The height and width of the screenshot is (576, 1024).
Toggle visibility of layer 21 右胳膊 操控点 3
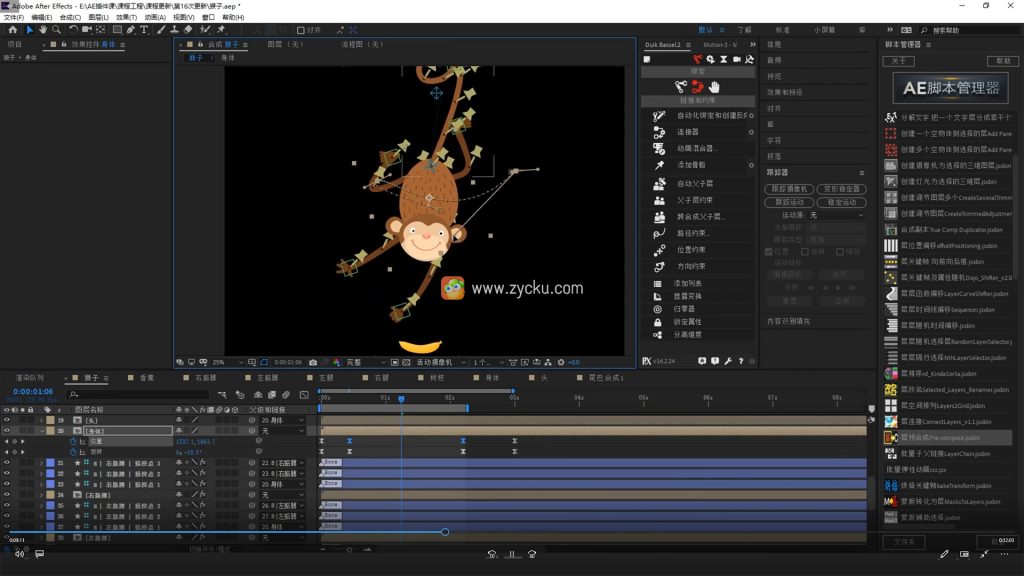[7, 463]
